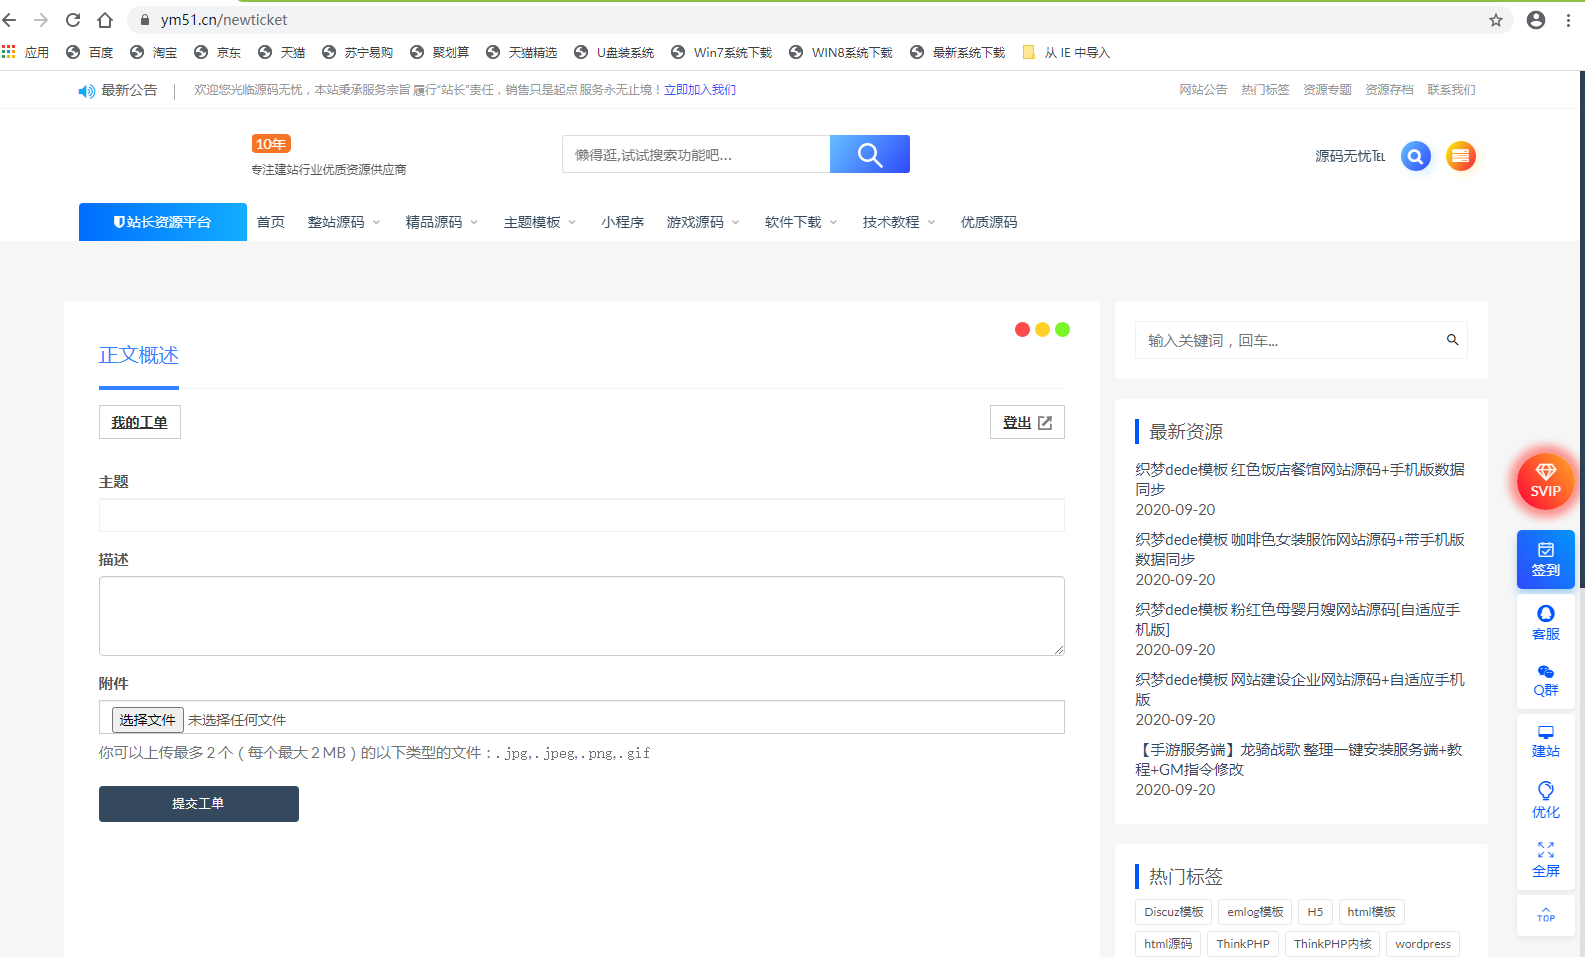Select the H5 tag
This screenshot has height=957, width=1585.
1315,912
